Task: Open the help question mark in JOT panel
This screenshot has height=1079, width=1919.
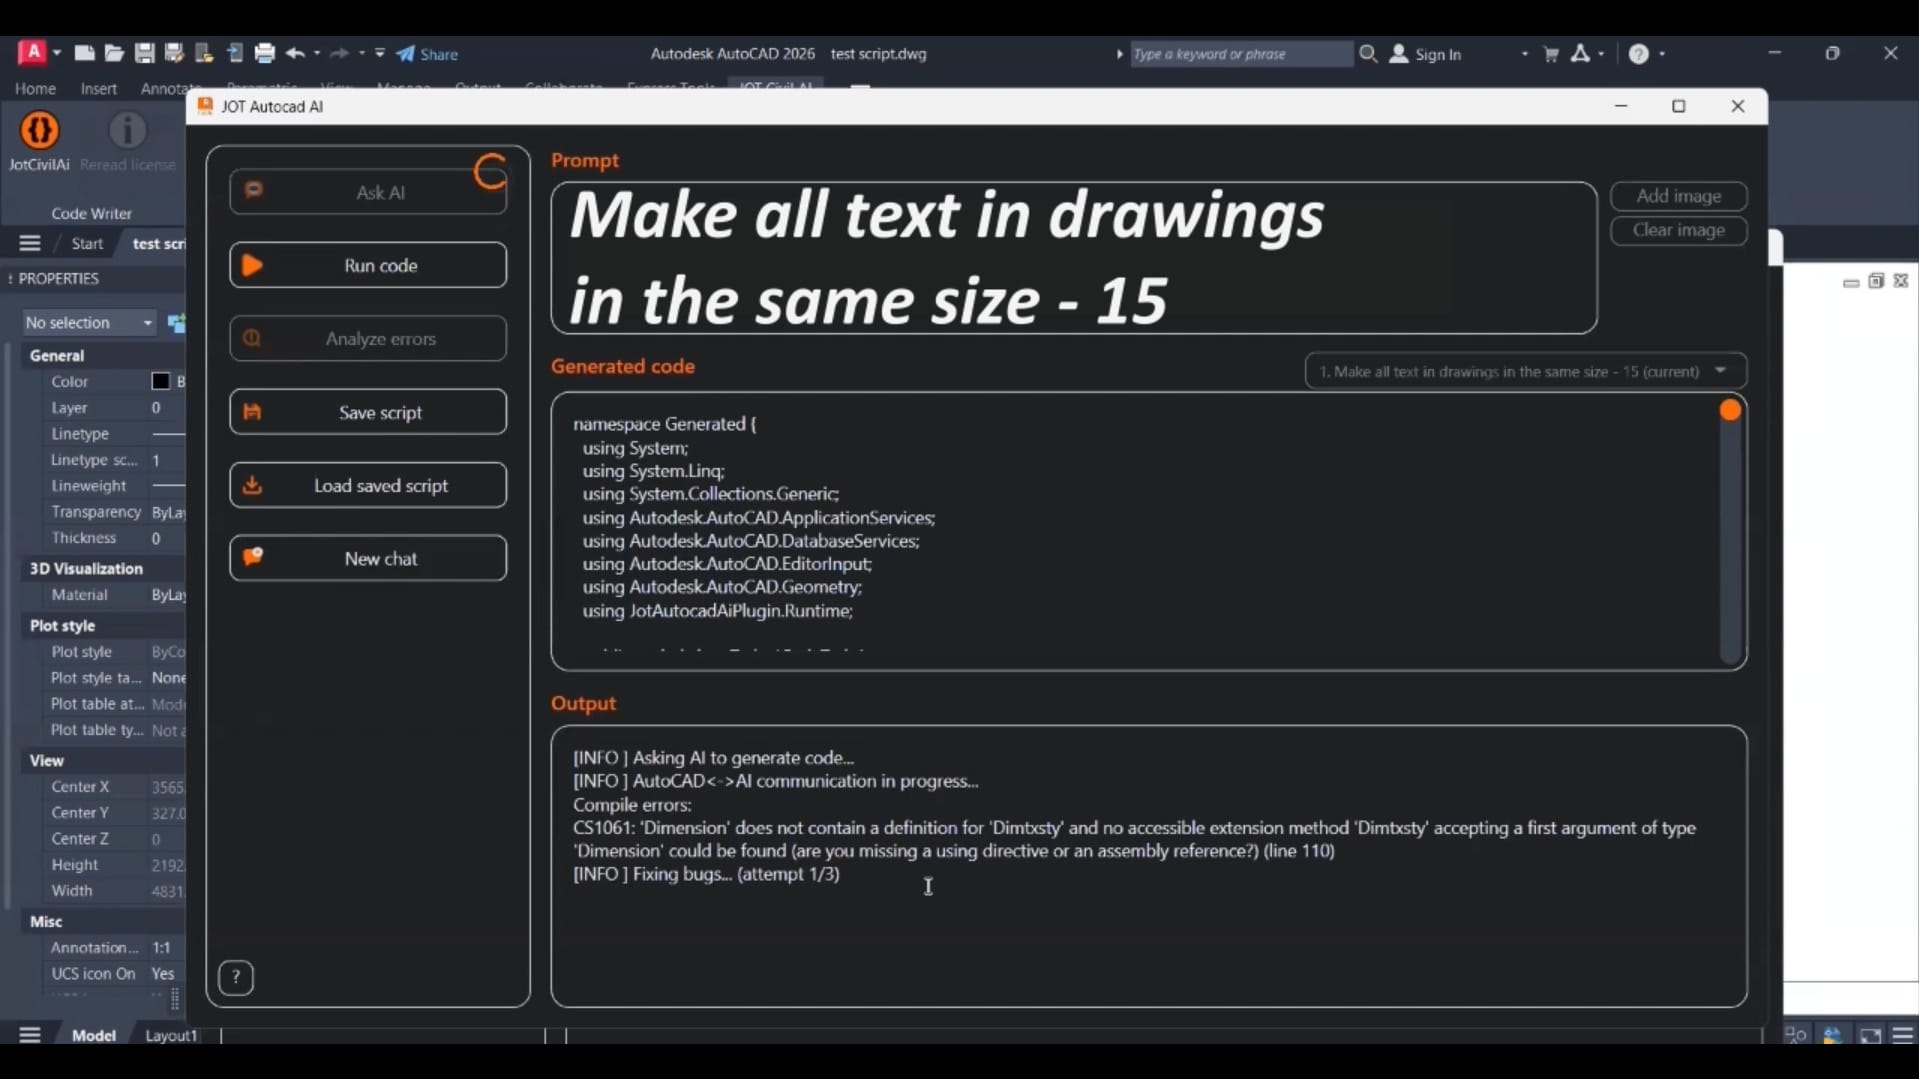Action: point(236,978)
